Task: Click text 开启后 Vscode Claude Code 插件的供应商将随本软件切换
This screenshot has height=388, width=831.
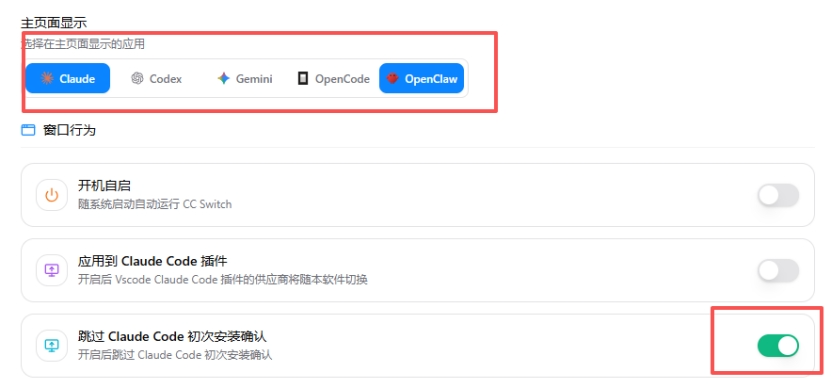Action: coord(223,279)
